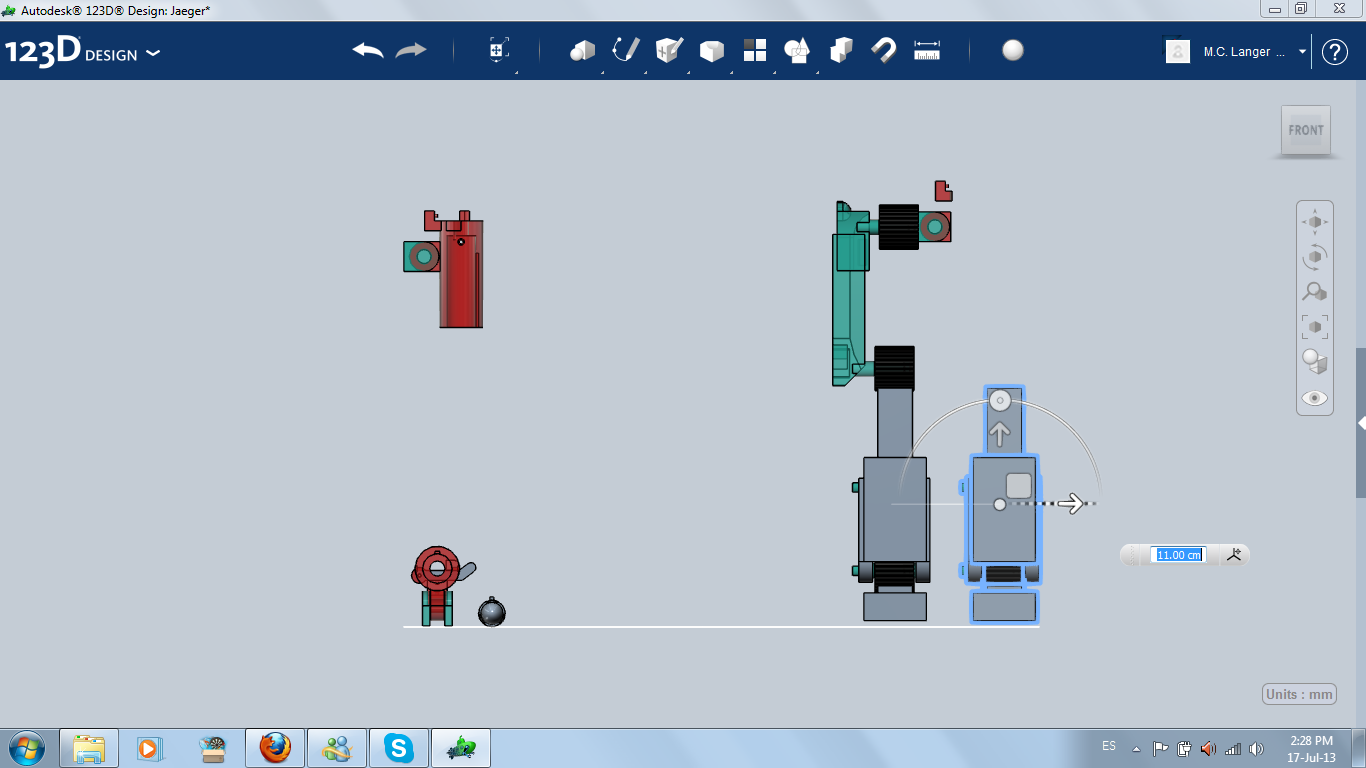Open the Grouping tools menu
The height and width of the screenshot is (768, 1366).
click(797, 51)
